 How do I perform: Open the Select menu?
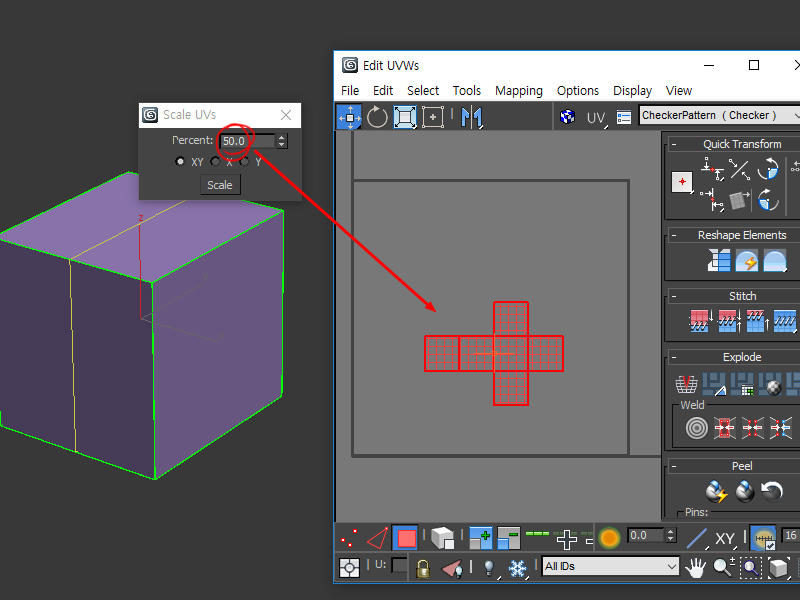click(423, 91)
